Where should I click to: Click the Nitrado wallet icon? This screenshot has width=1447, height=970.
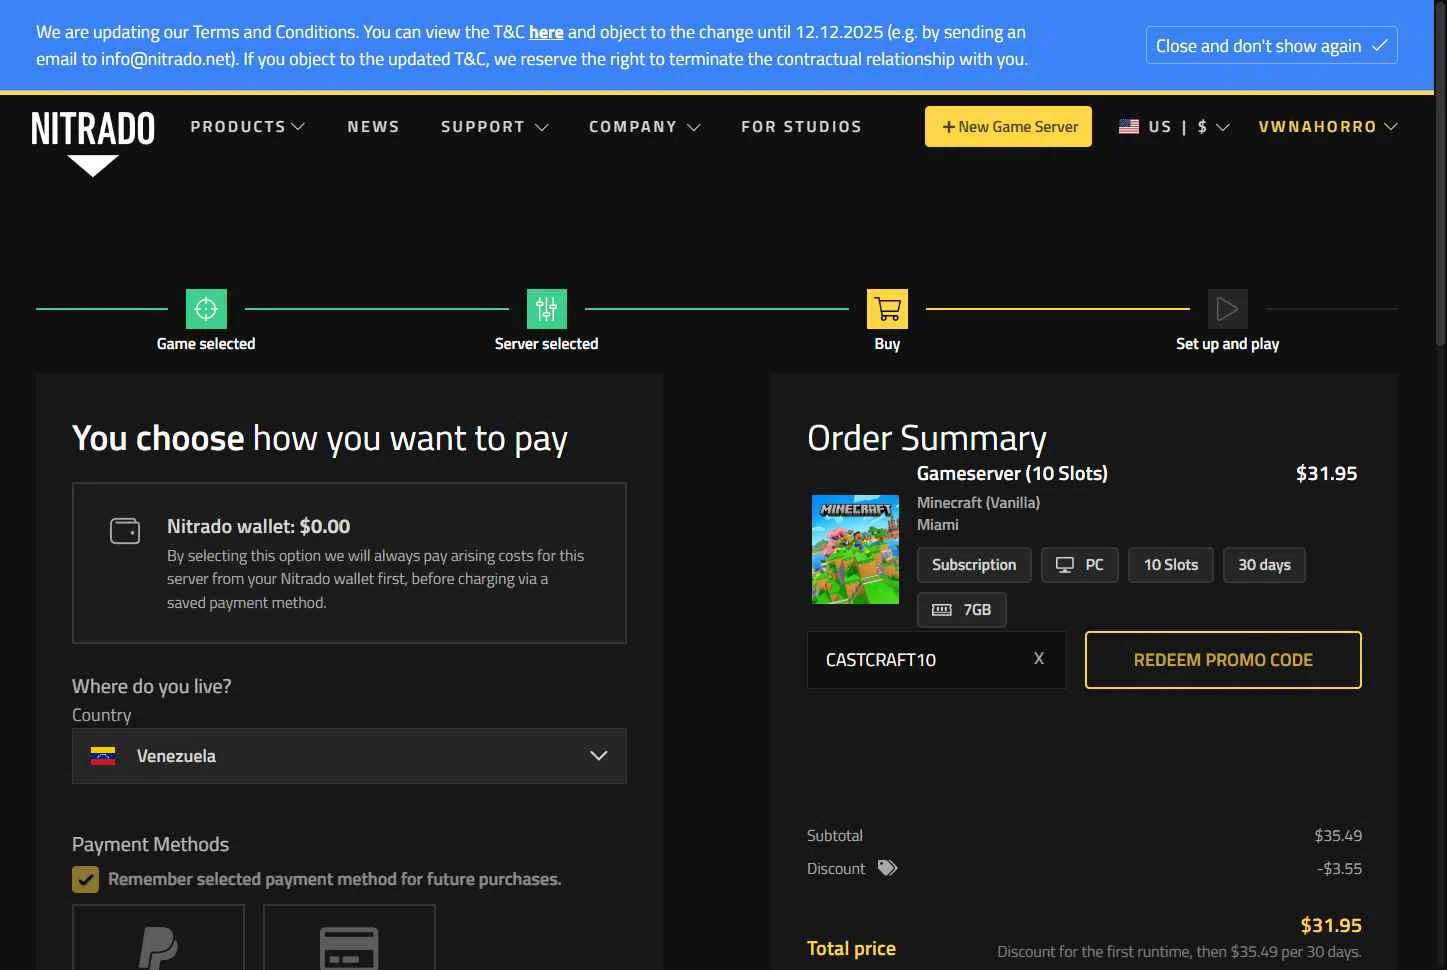click(125, 530)
